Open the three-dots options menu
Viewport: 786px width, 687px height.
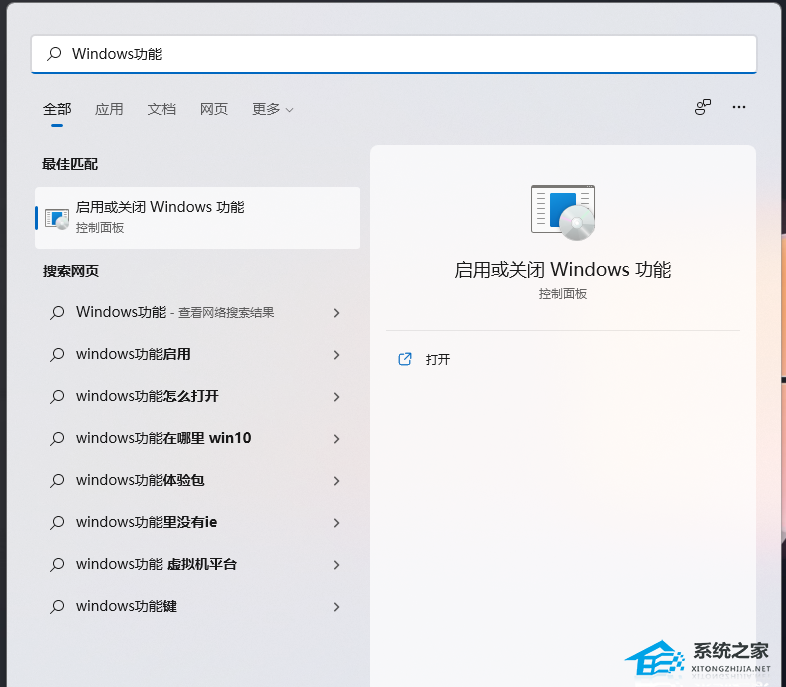point(739,107)
